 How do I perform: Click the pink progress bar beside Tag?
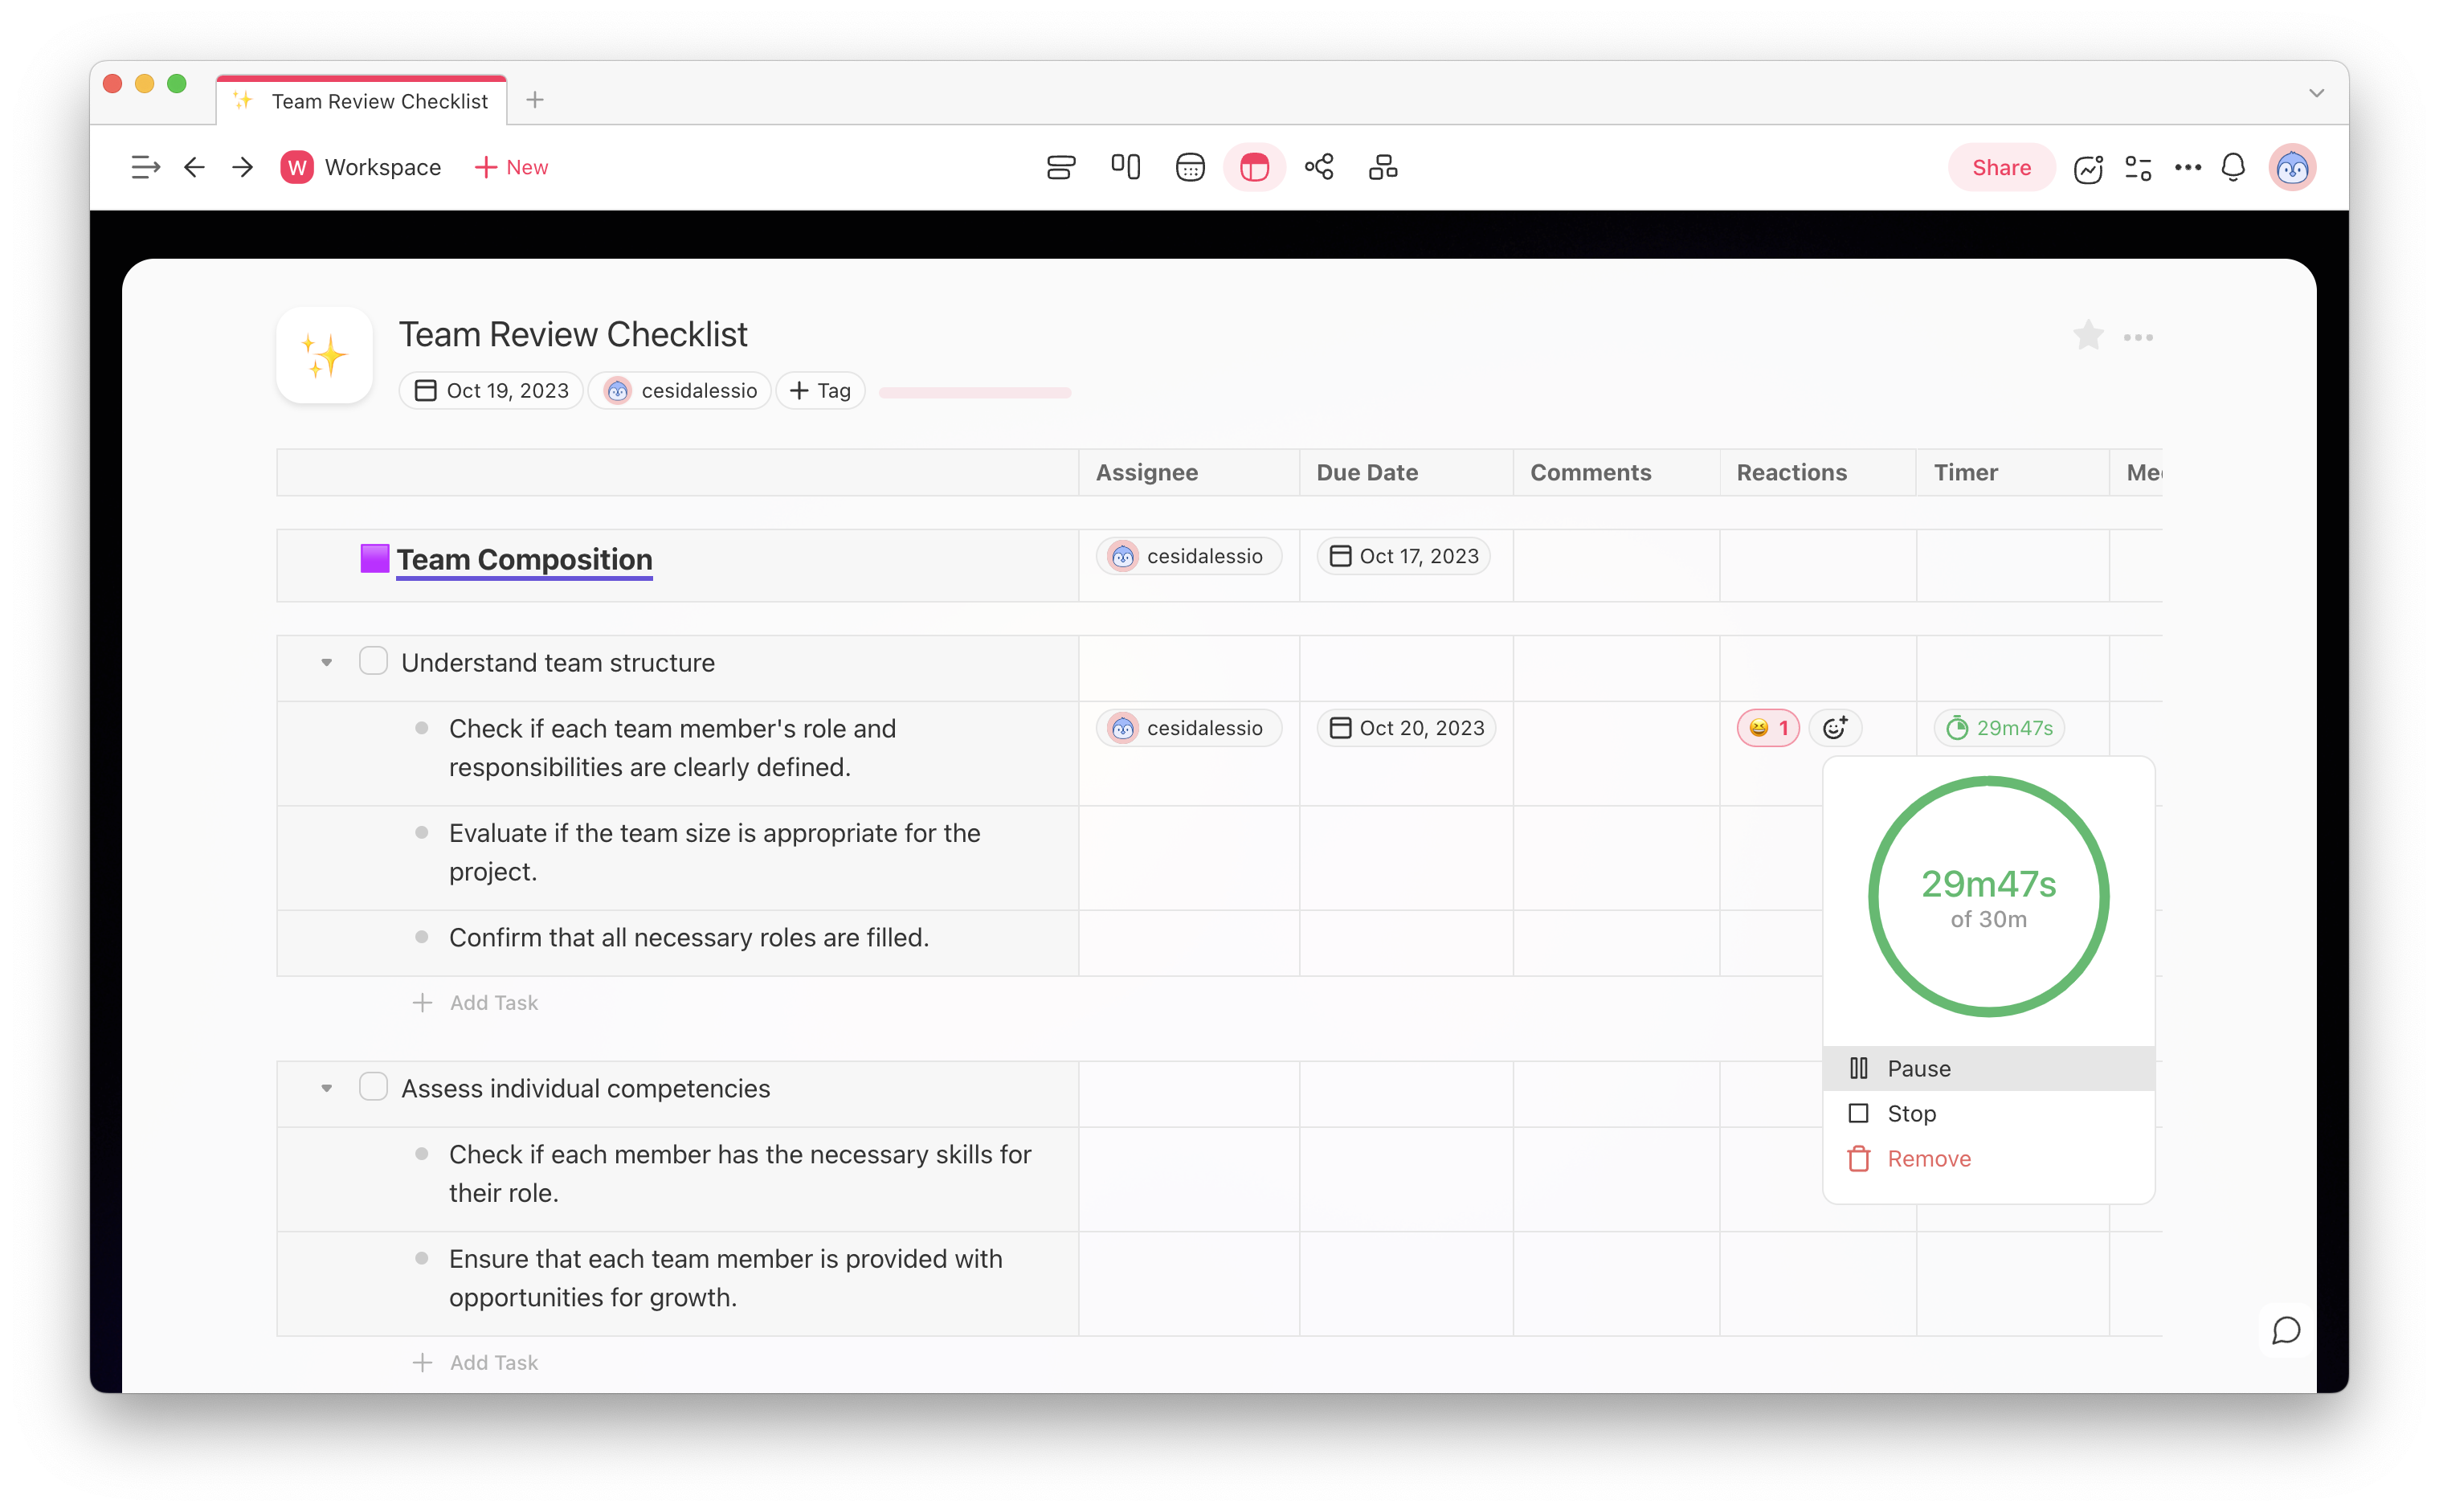(974, 392)
